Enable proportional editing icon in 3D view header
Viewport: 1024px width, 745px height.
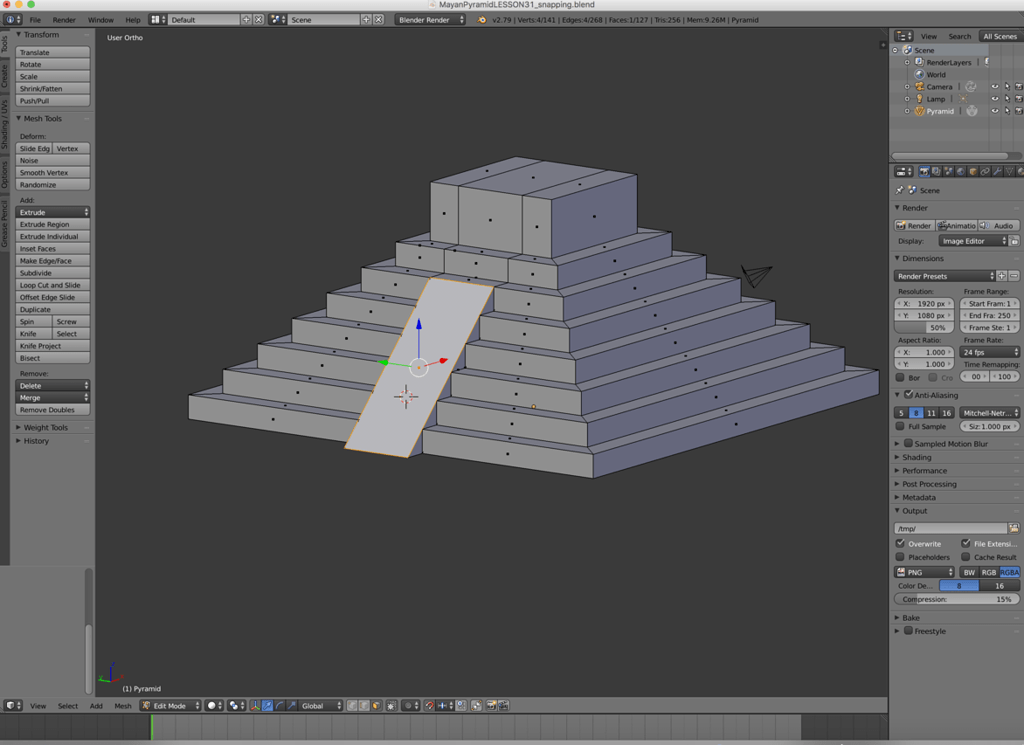coord(408,705)
